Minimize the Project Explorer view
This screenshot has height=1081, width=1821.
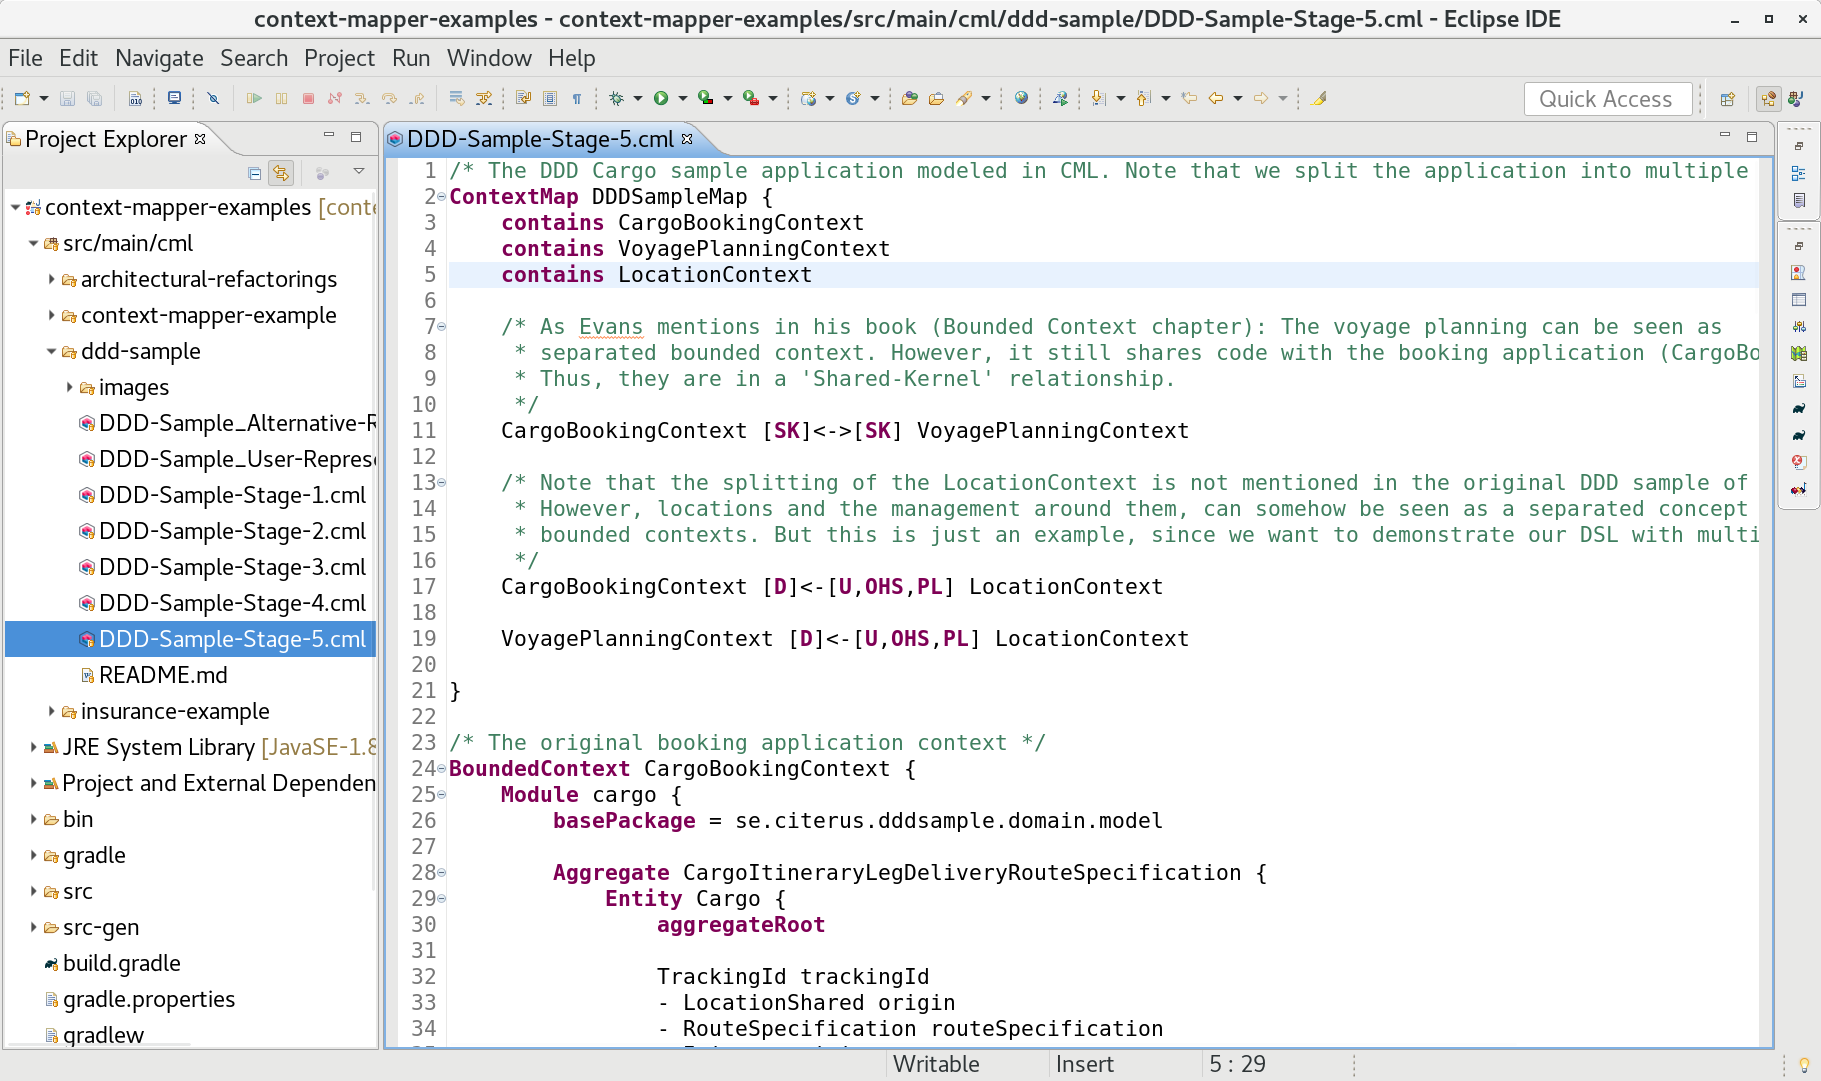point(329,135)
